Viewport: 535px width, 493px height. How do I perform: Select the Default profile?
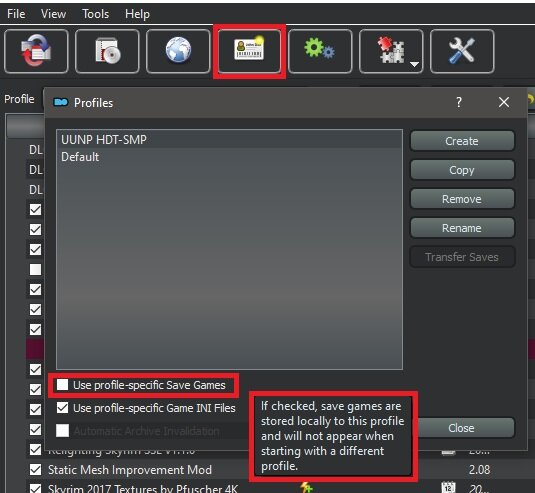pyautogui.click(x=229, y=157)
